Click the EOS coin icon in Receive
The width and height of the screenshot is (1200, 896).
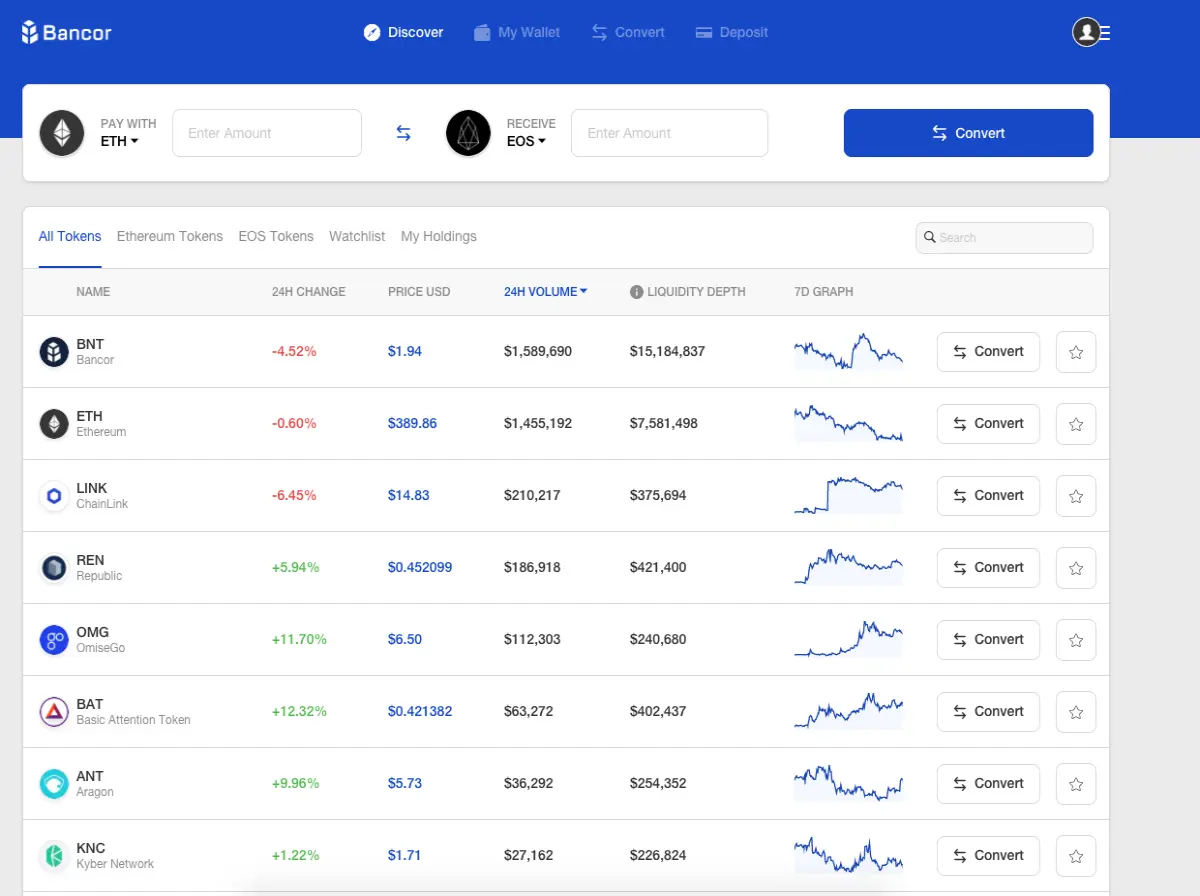pos(468,133)
